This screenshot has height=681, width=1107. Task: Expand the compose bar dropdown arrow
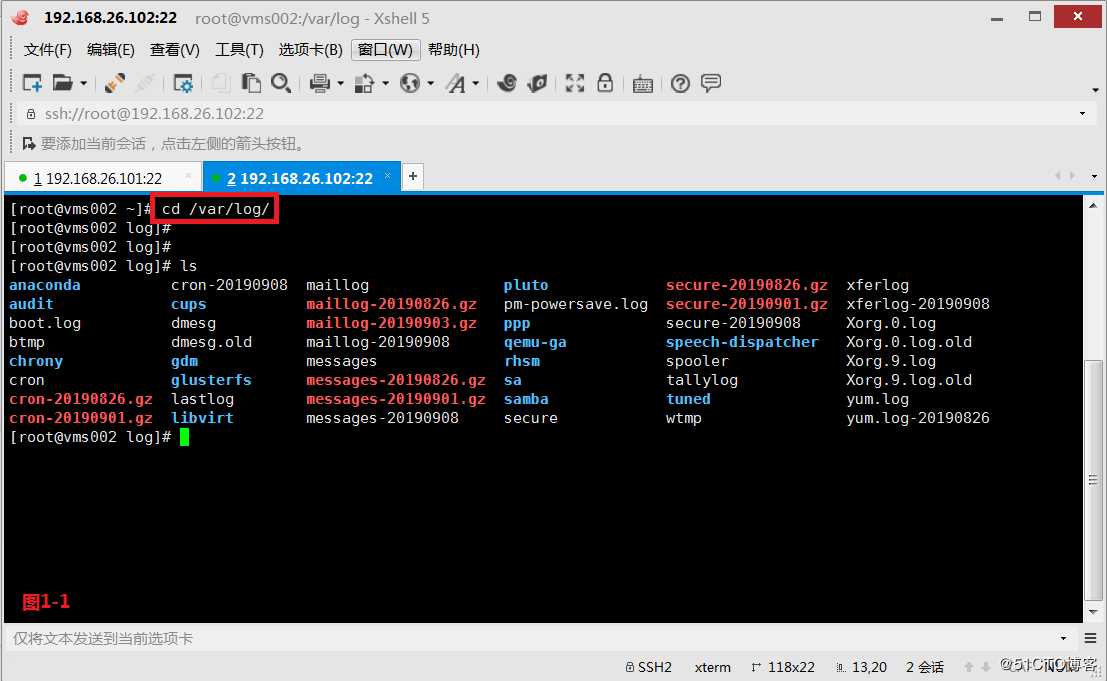1063,639
